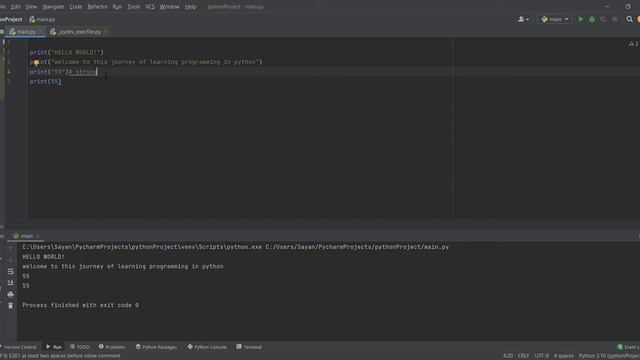Click the print("HELLO WORLD!") code line
Screen dimensions: 640x360
(x=67, y=52)
